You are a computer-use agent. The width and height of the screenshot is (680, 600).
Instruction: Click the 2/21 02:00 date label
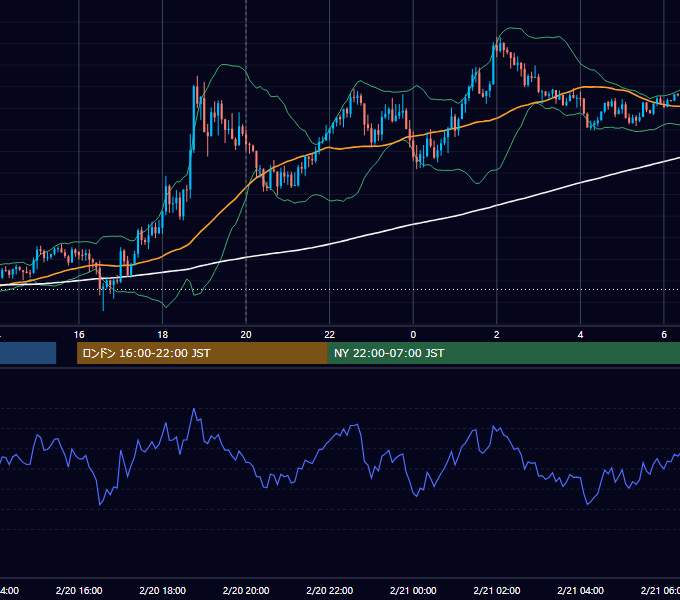pos(497,590)
